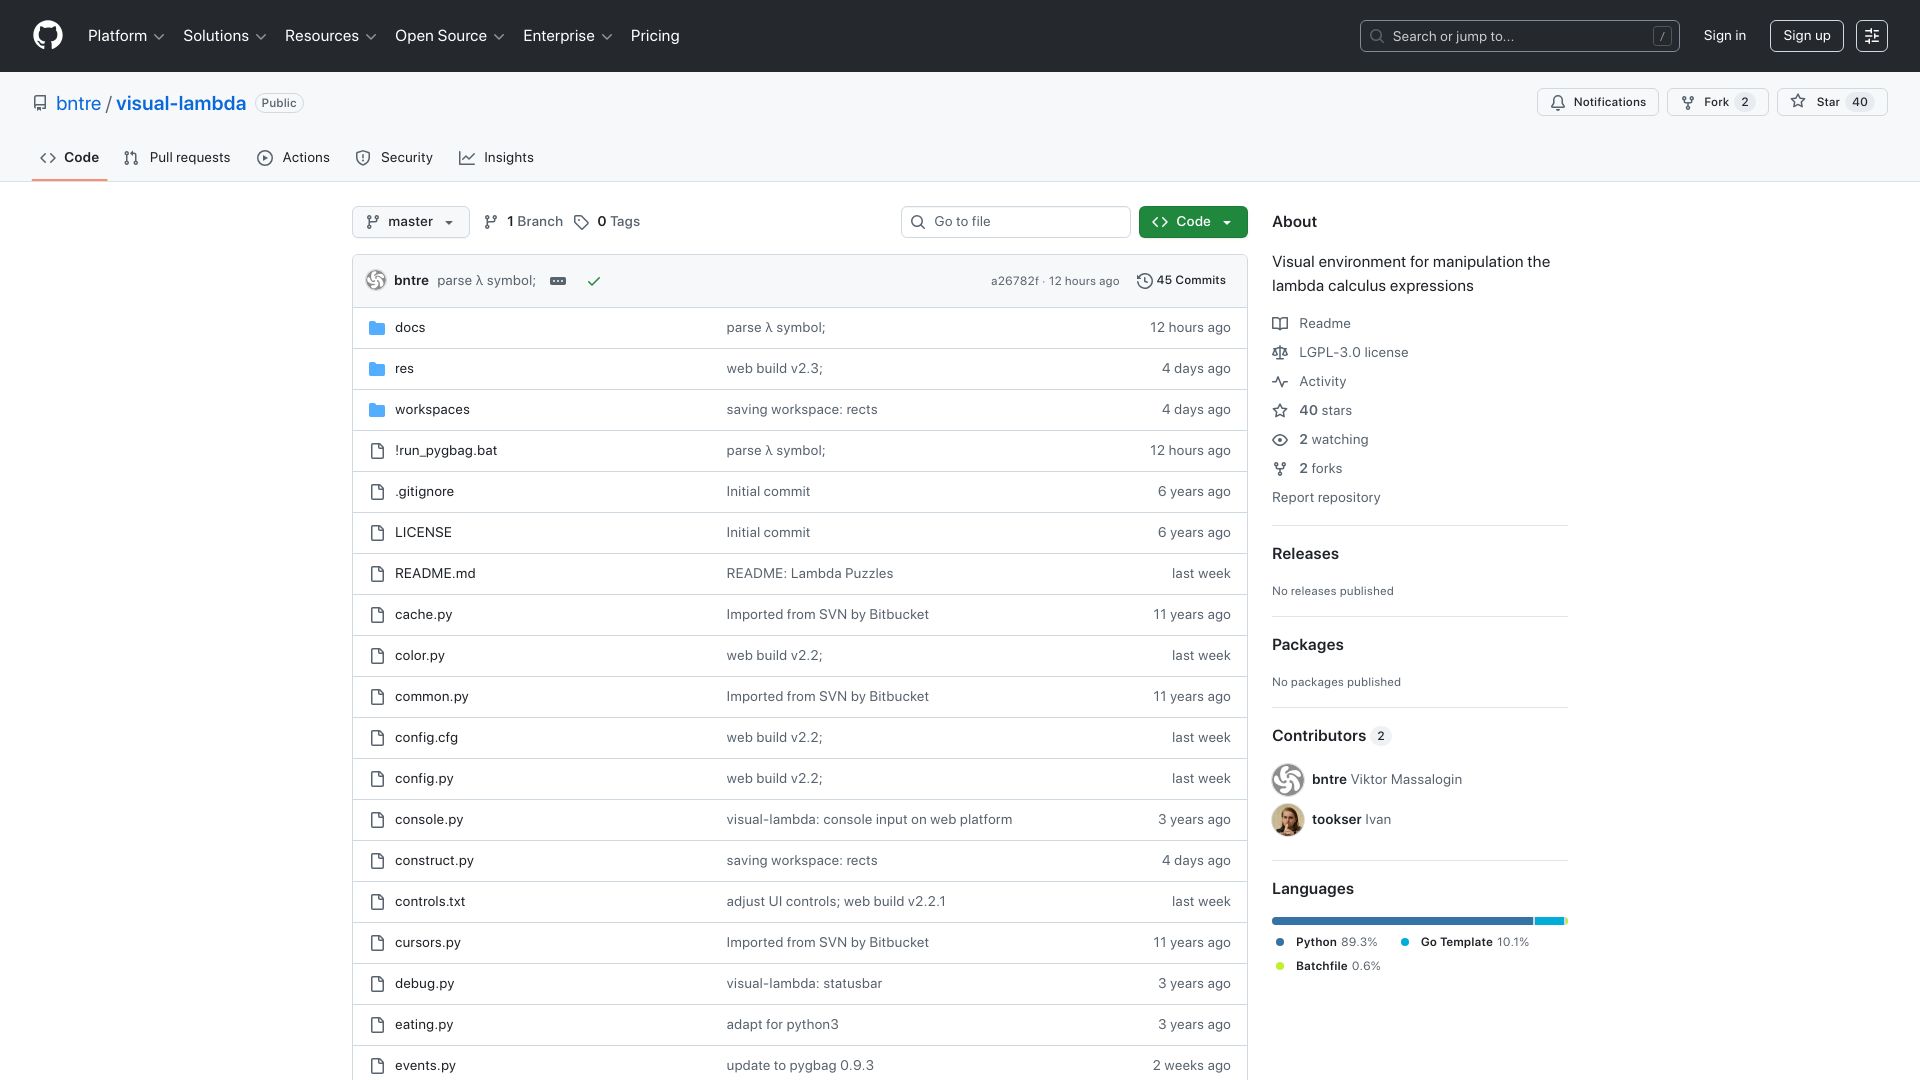The width and height of the screenshot is (1920, 1080).
Task: Click the Search or jump to field
Action: [x=1519, y=36]
